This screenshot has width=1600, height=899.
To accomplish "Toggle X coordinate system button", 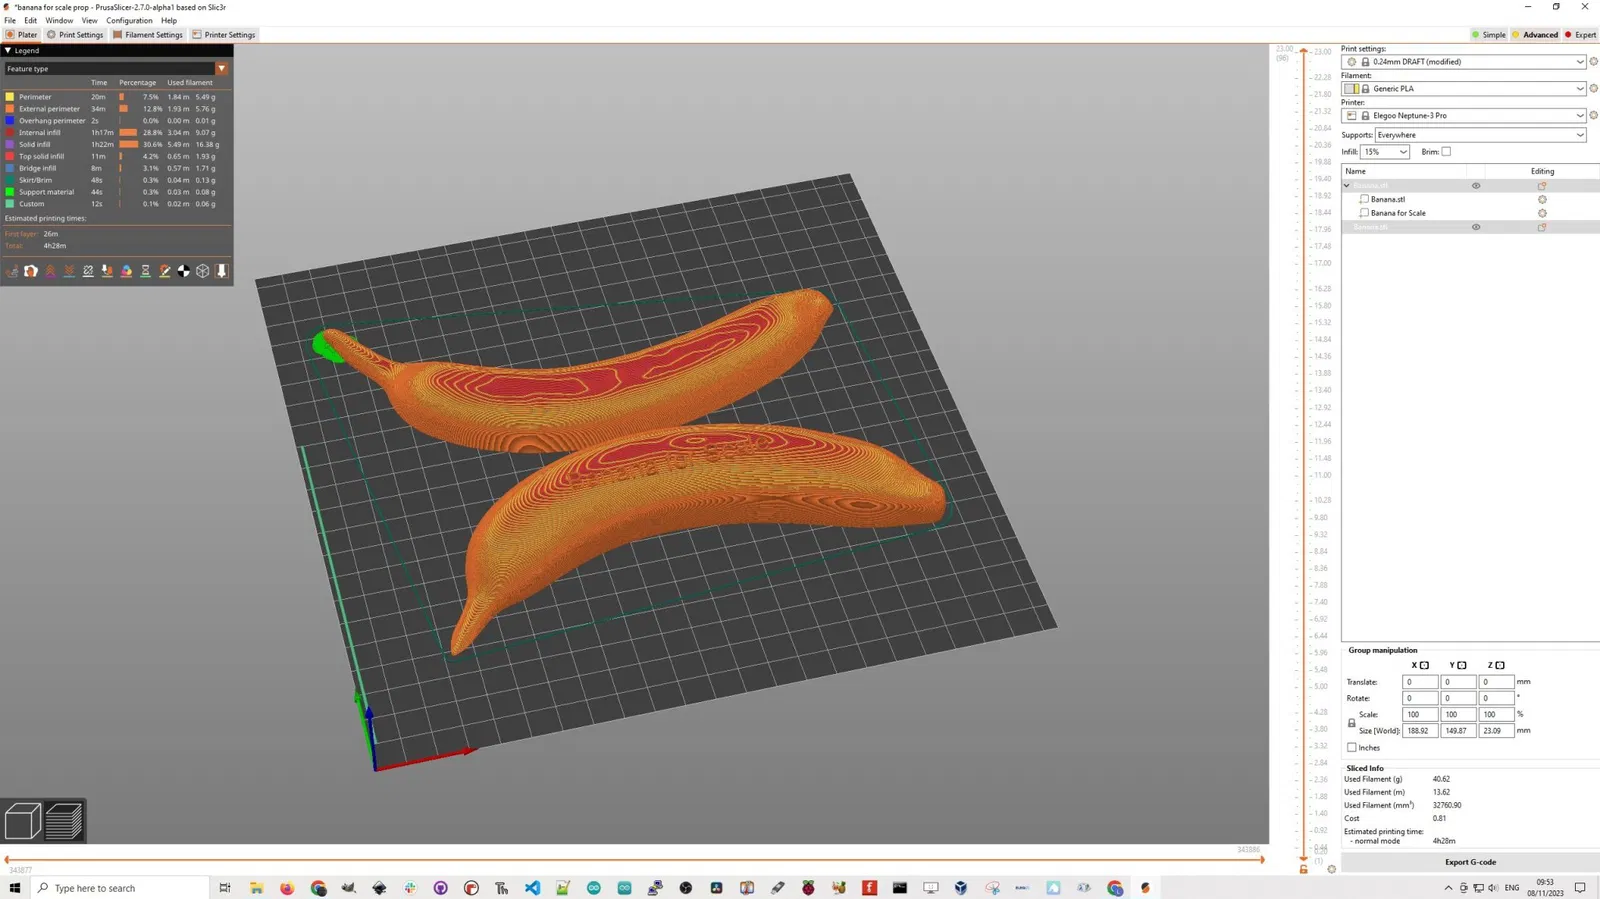I will [x=1424, y=666].
